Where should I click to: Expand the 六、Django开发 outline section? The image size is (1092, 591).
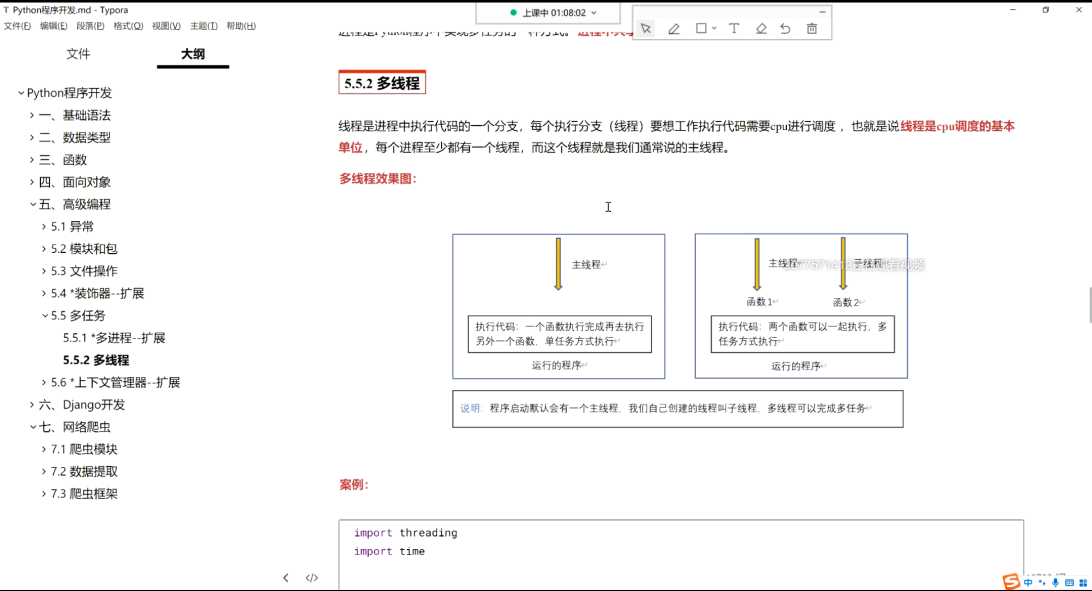point(32,405)
